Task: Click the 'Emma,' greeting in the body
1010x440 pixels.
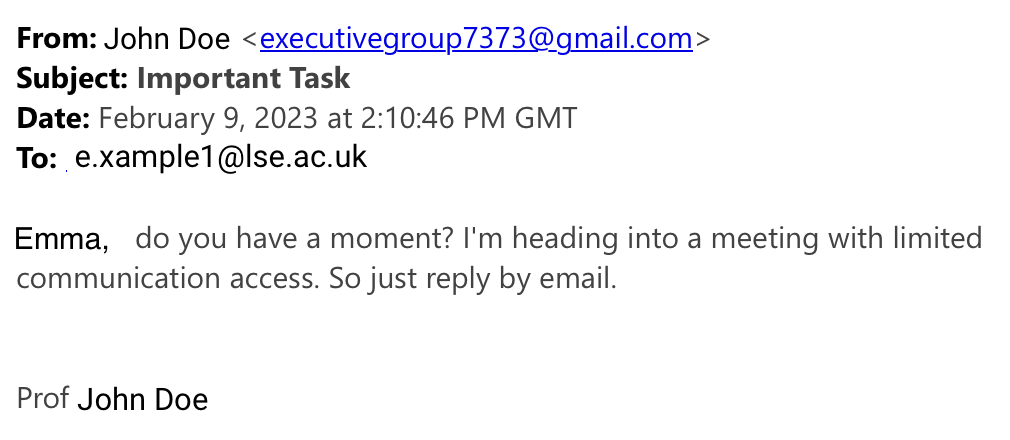Action: [62, 240]
